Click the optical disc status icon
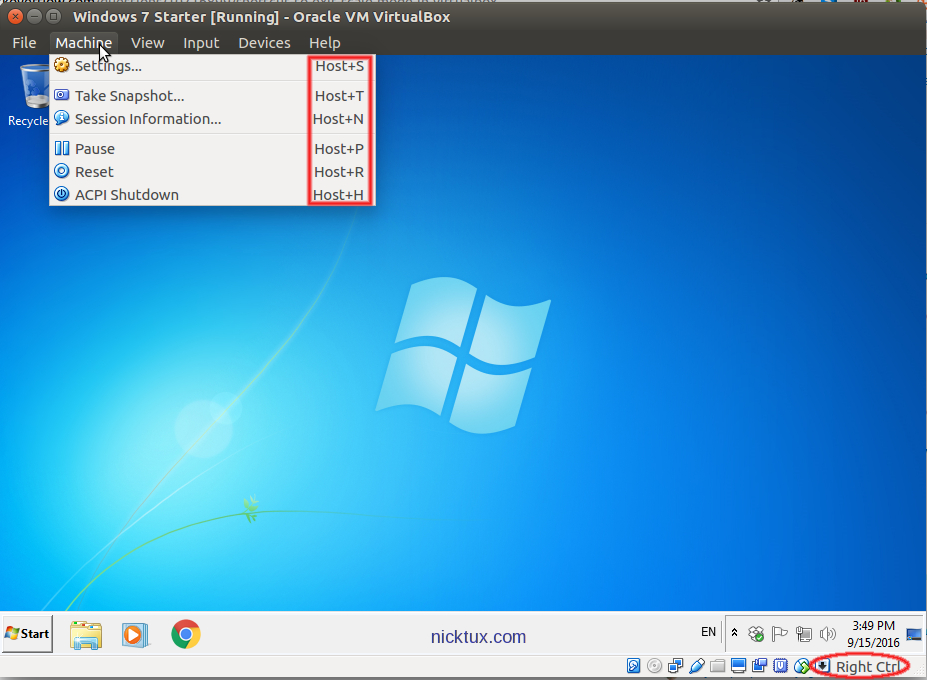927x680 pixels. coord(654,666)
